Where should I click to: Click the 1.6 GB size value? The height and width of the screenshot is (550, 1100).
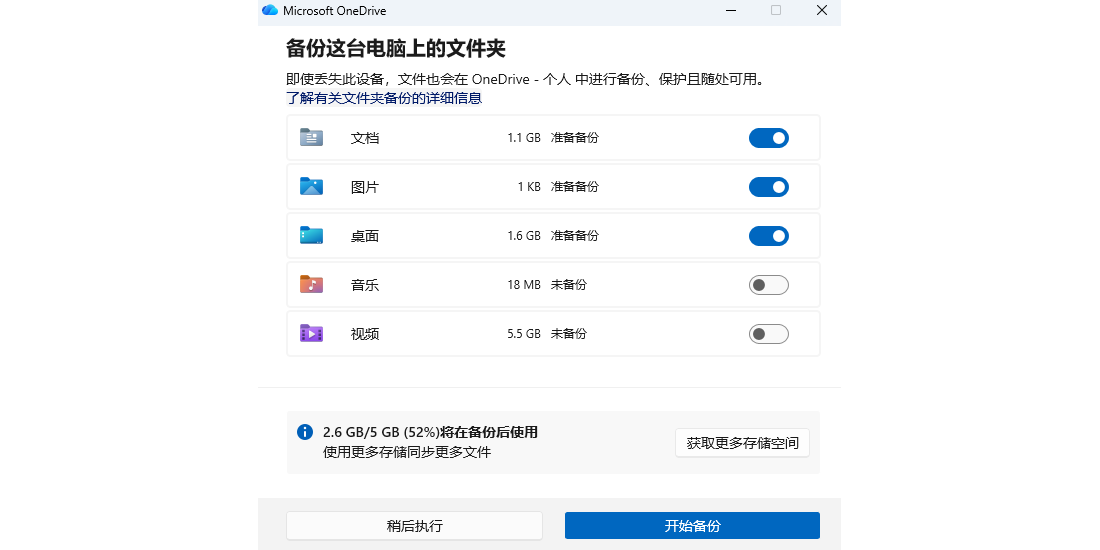(x=524, y=236)
